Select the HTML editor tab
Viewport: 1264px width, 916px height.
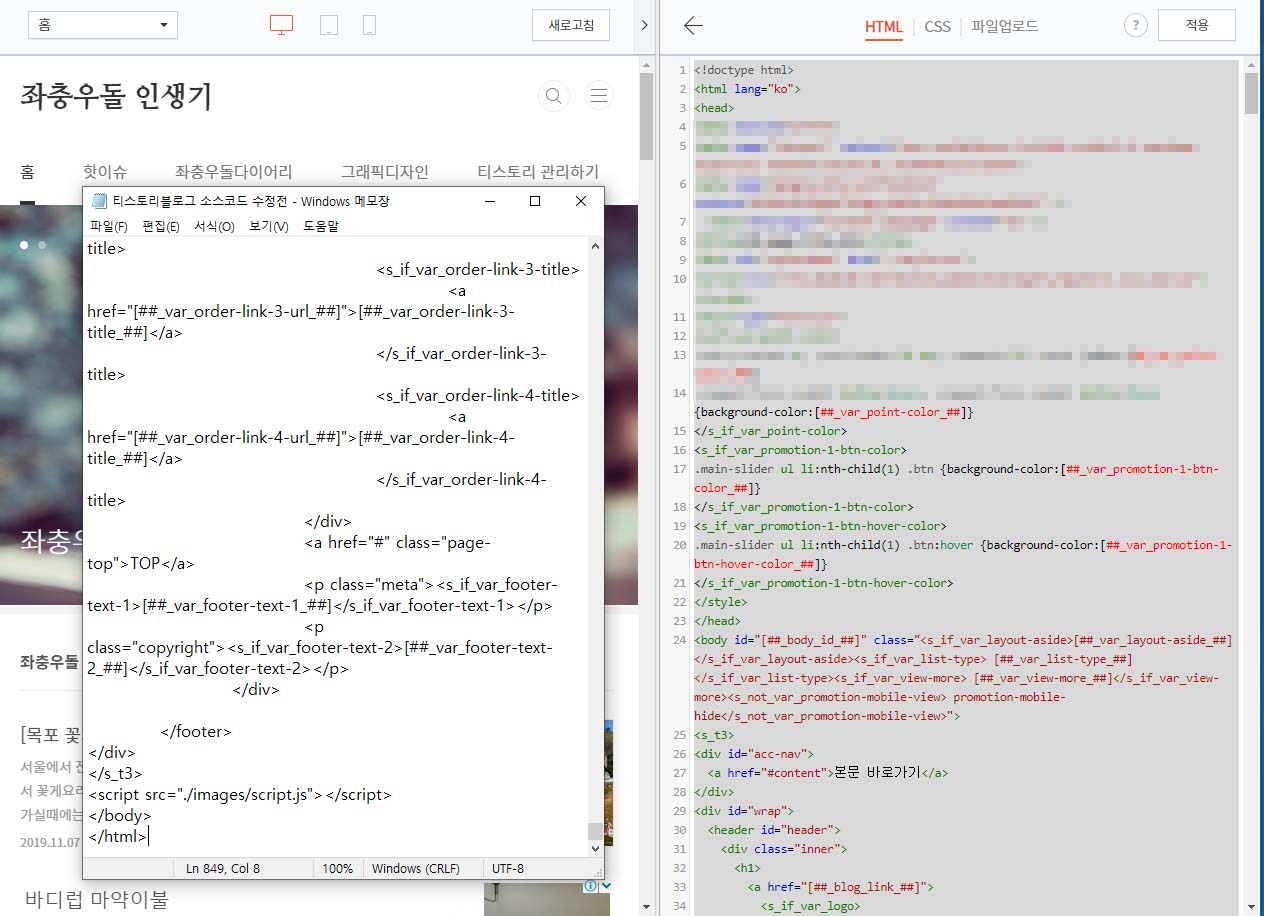click(883, 27)
